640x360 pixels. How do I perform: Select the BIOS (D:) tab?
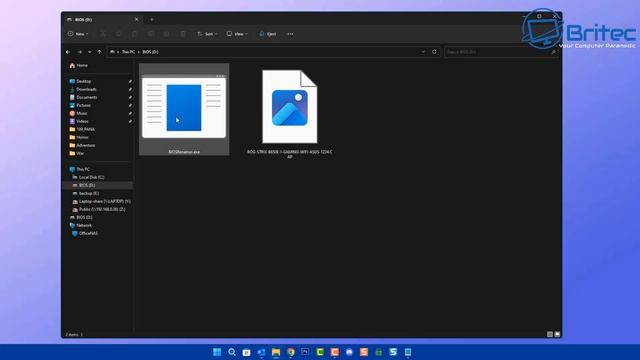[x=102, y=20]
